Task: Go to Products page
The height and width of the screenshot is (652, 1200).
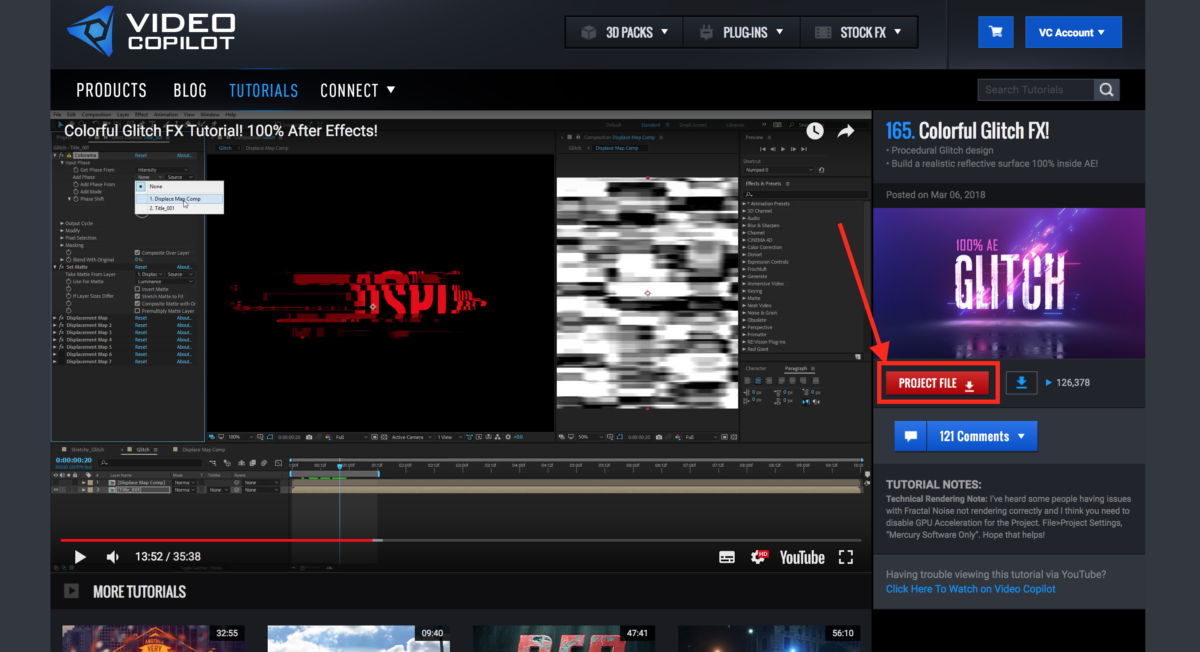Action: point(112,90)
